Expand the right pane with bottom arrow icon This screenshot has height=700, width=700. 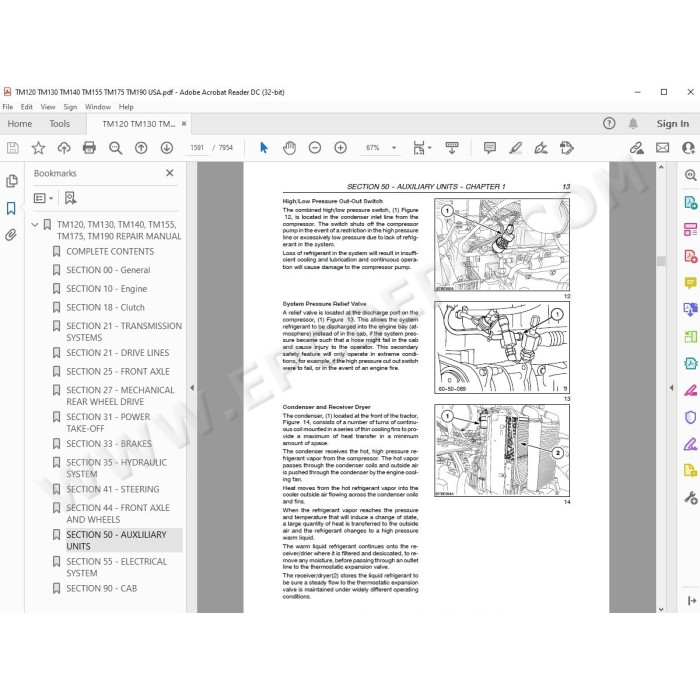[x=692, y=600]
